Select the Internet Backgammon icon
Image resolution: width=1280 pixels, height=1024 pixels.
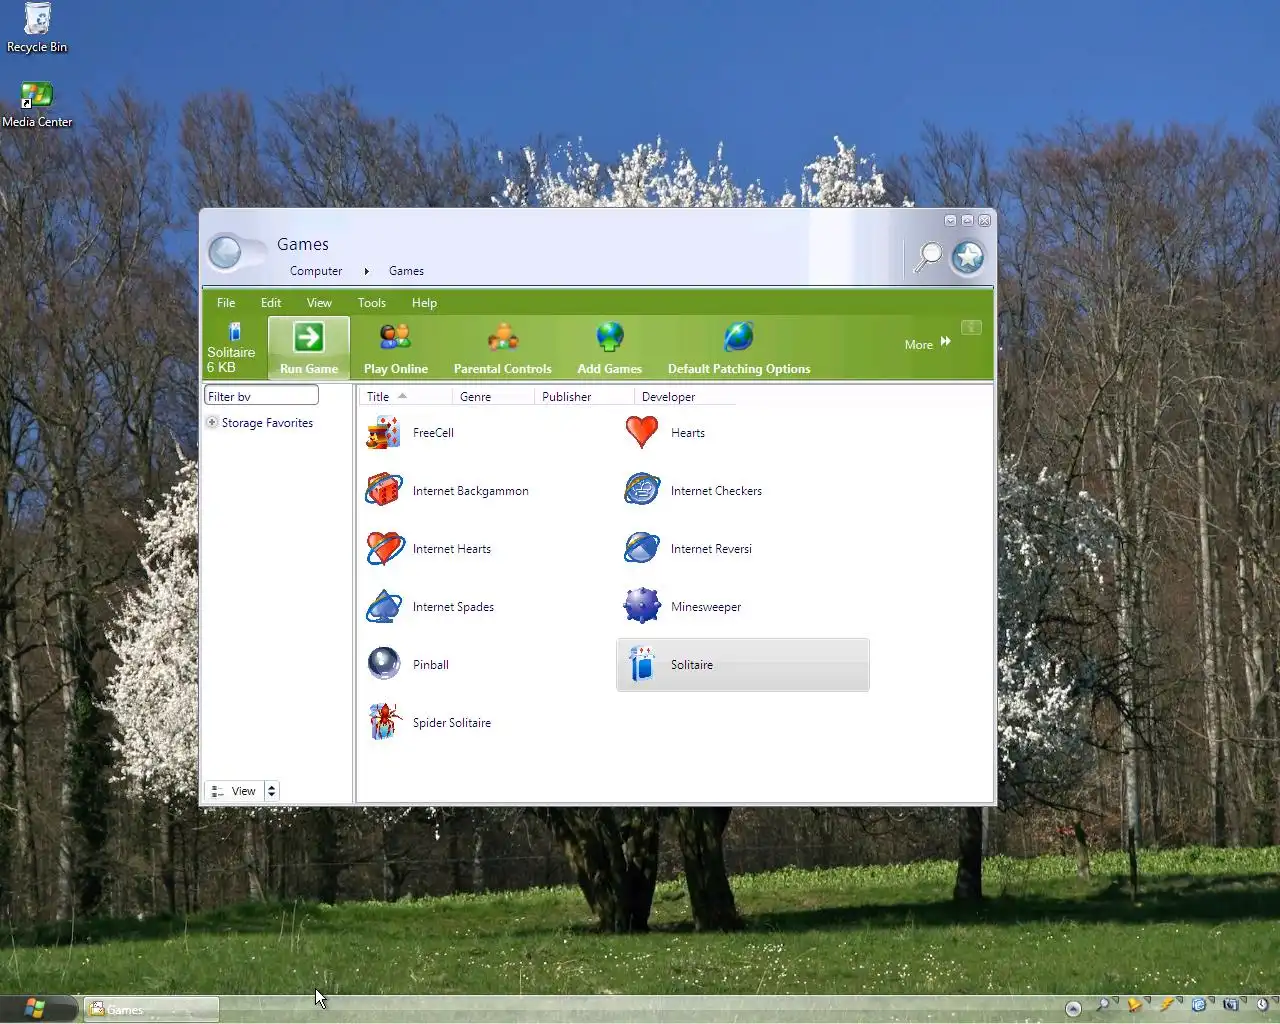coord(384,491)
